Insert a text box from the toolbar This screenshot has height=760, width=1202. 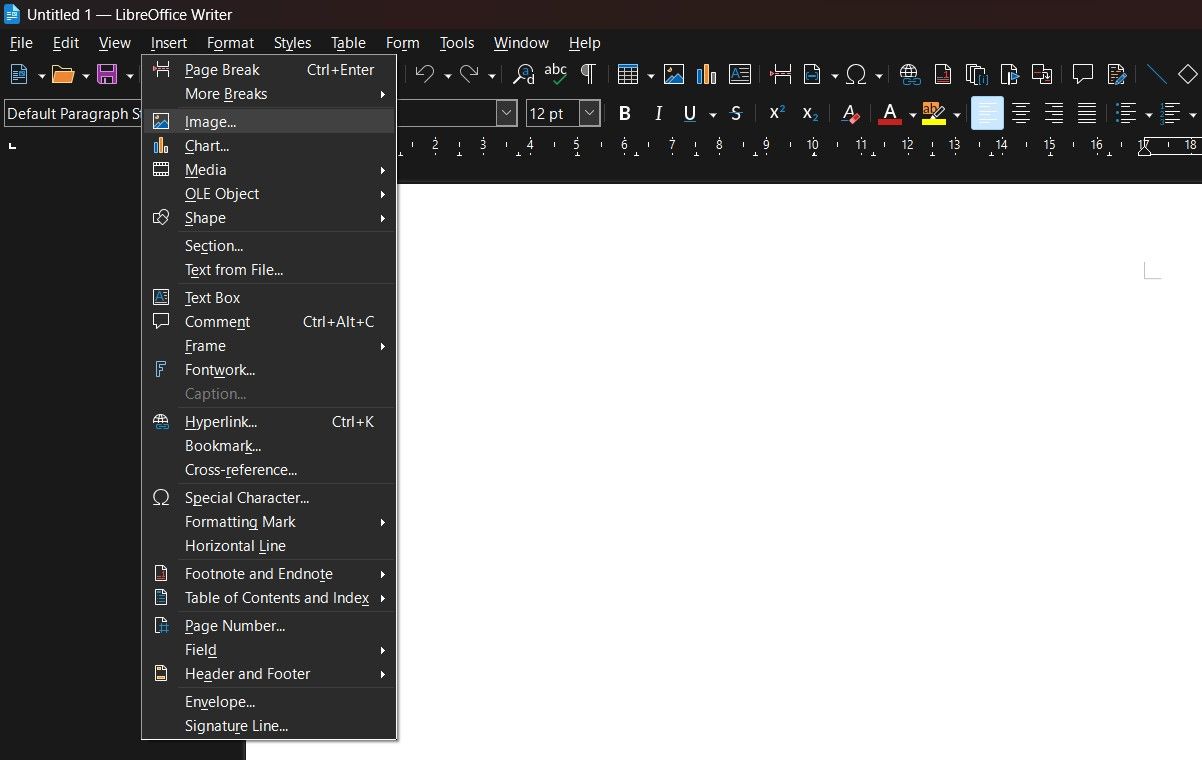[x=740, y=74]
